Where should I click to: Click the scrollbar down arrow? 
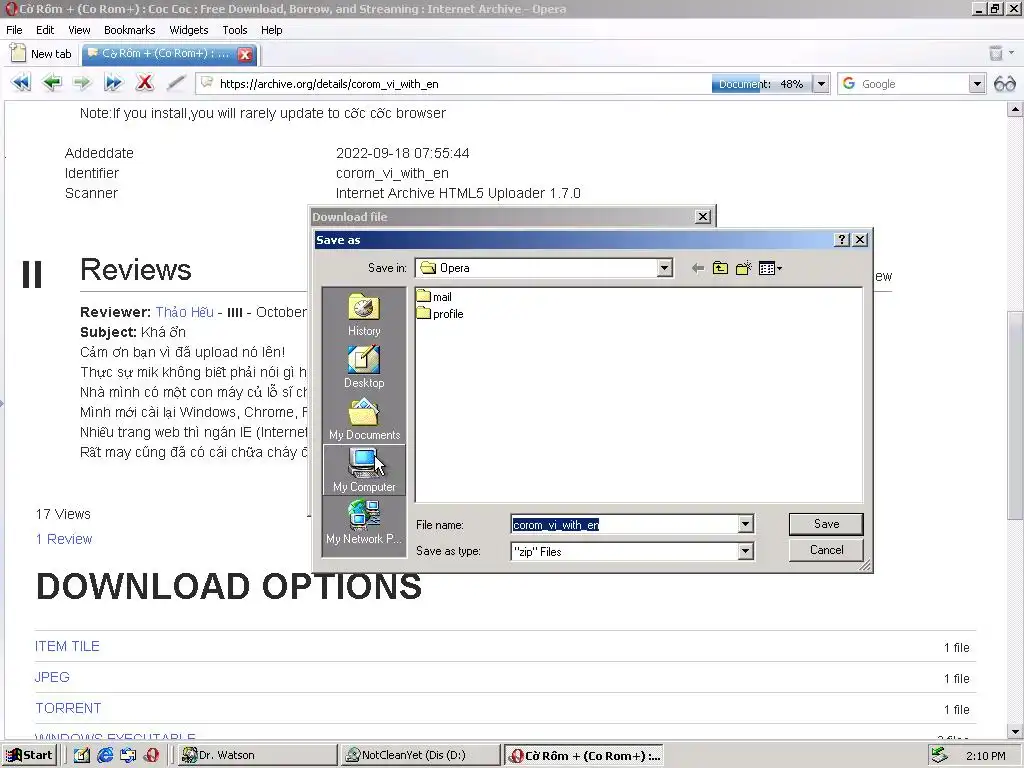pos(1015,731)
